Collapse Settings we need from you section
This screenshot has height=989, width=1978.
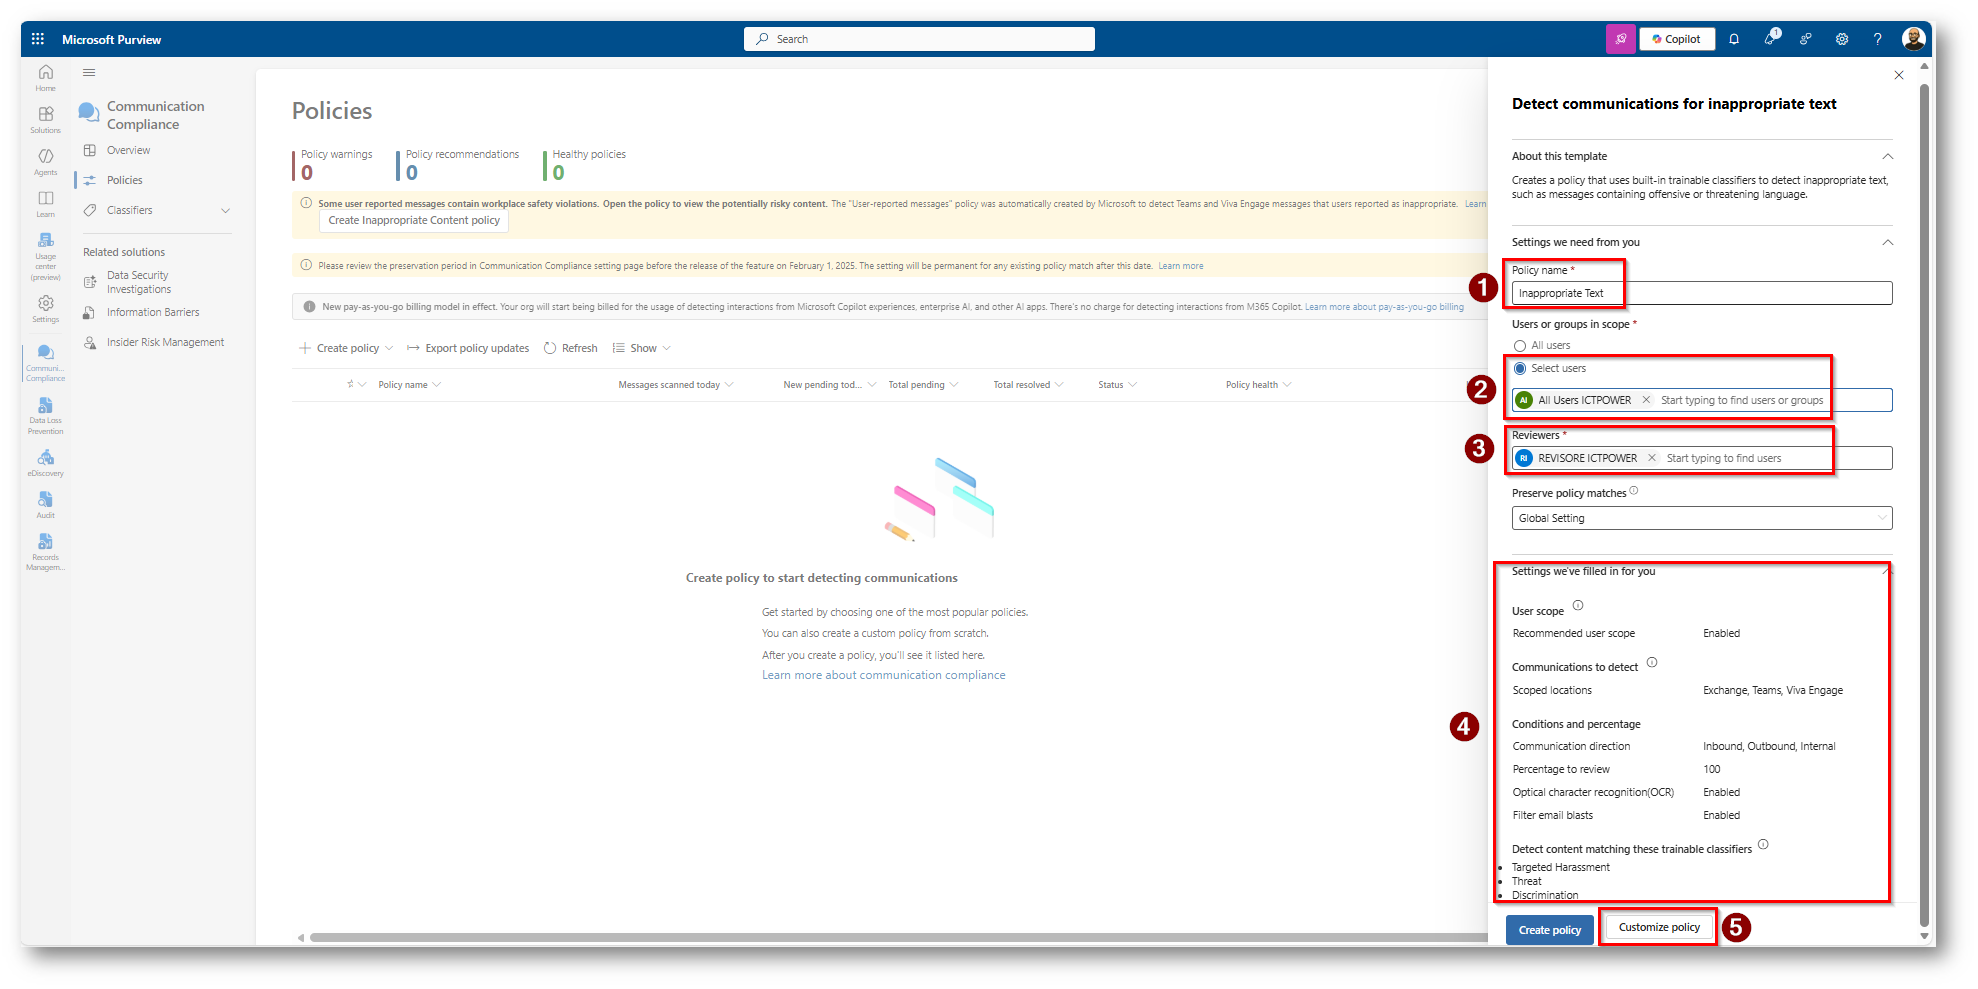click(1888, 242)
